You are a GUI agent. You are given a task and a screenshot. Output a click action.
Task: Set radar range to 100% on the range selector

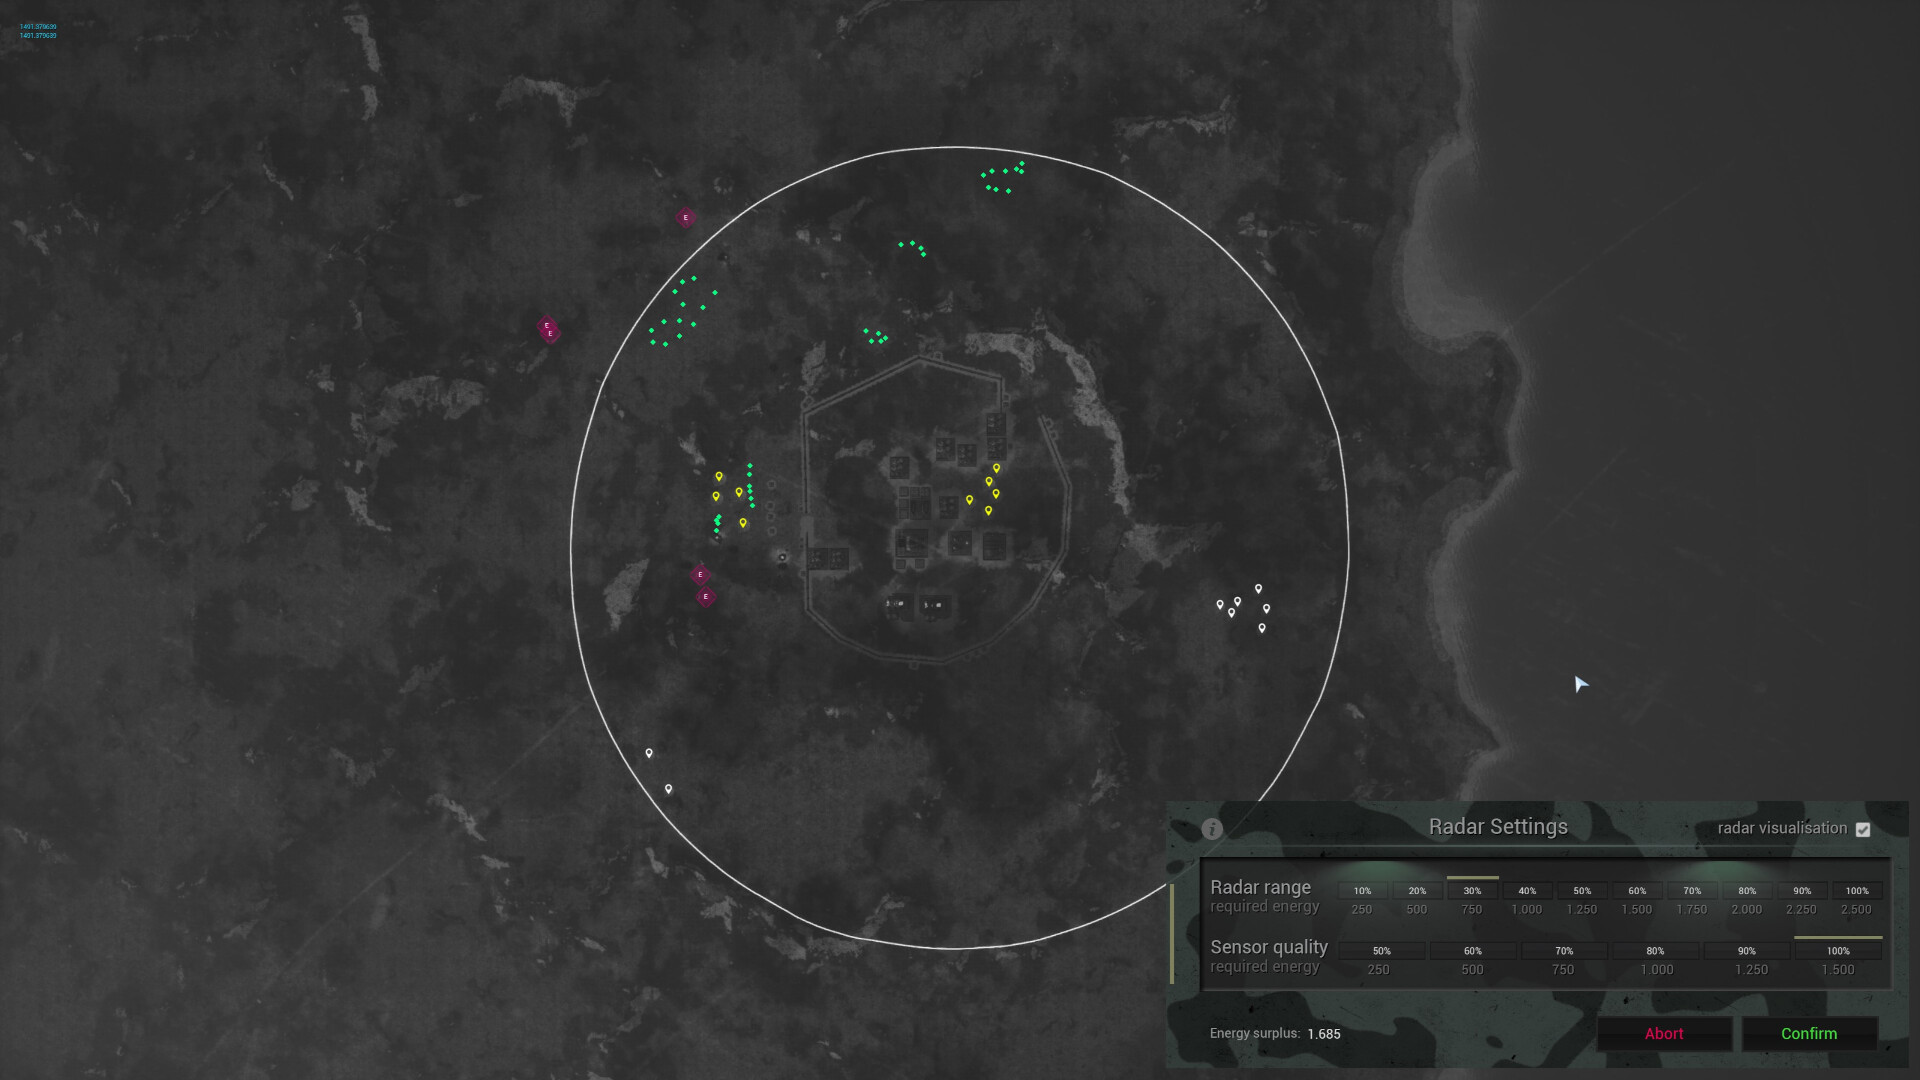pyautogui.click(x=1856, y=890)
